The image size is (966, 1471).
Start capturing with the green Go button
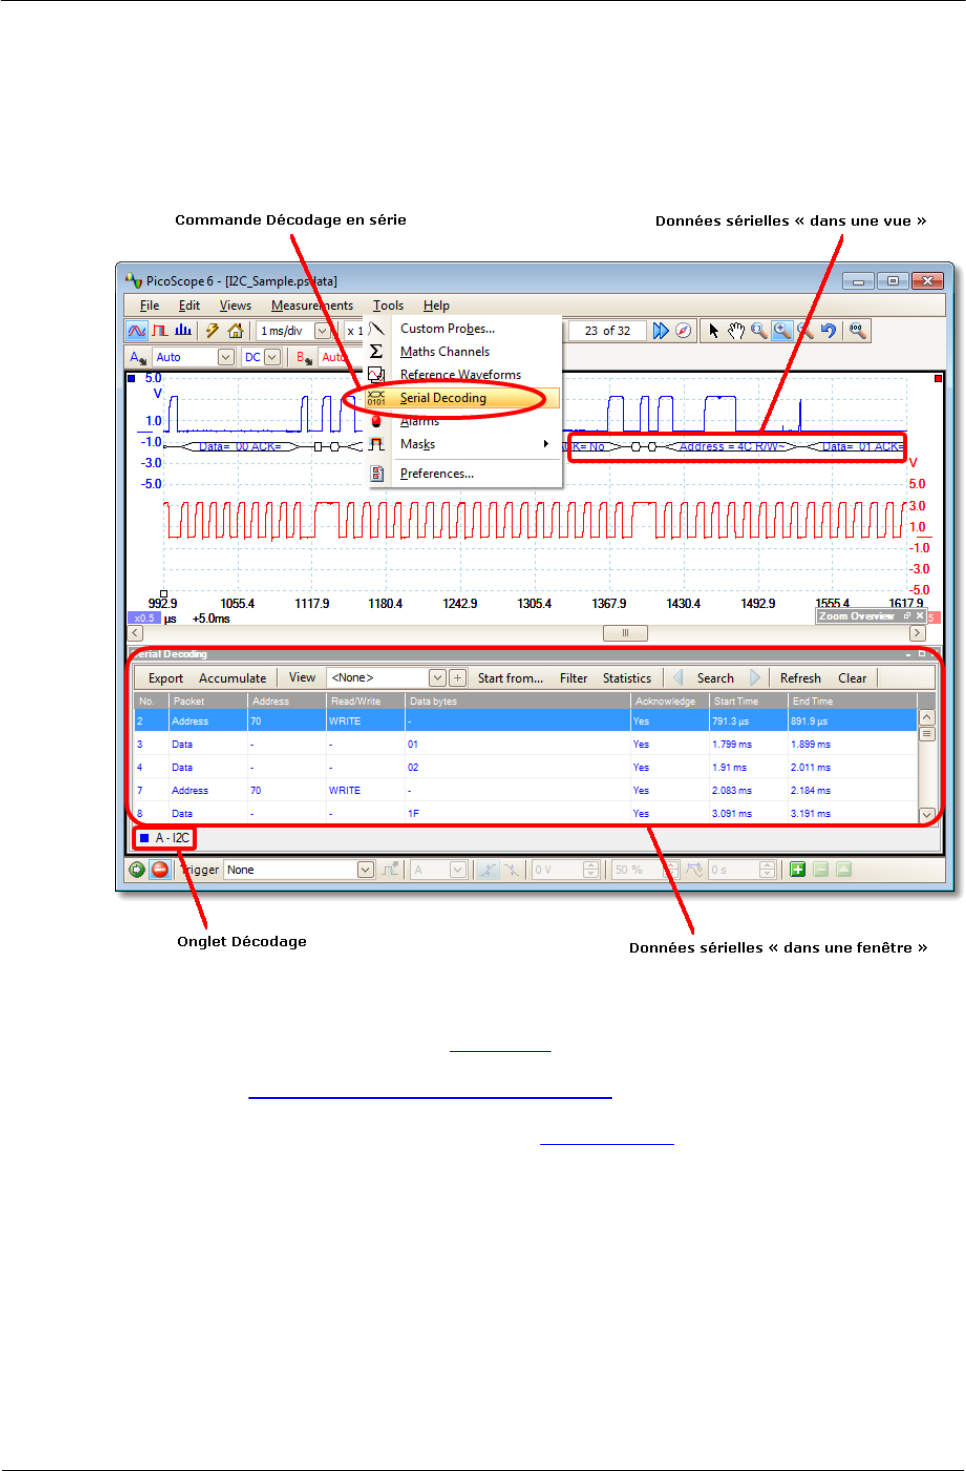point(137,870)
